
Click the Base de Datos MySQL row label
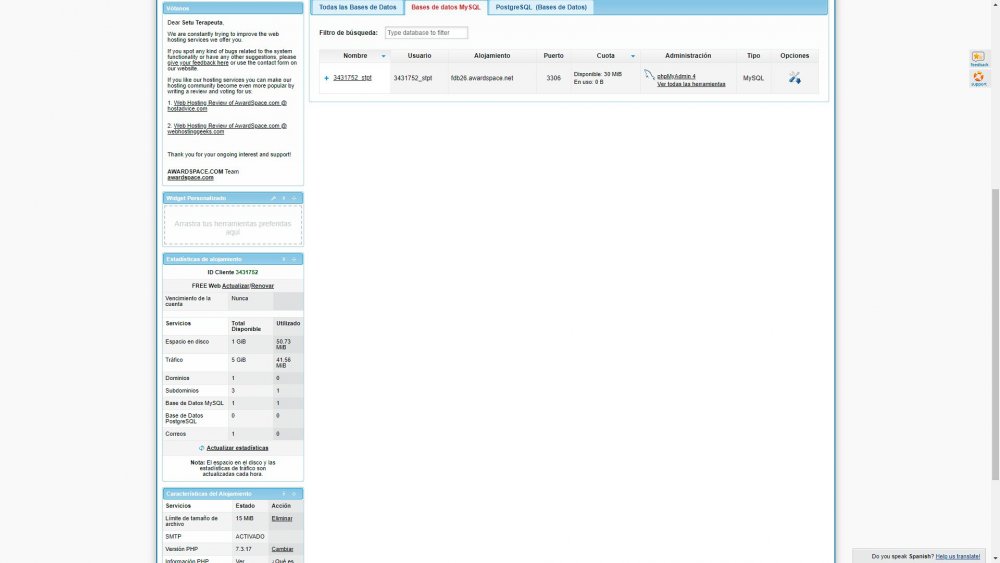coord(195,403)
